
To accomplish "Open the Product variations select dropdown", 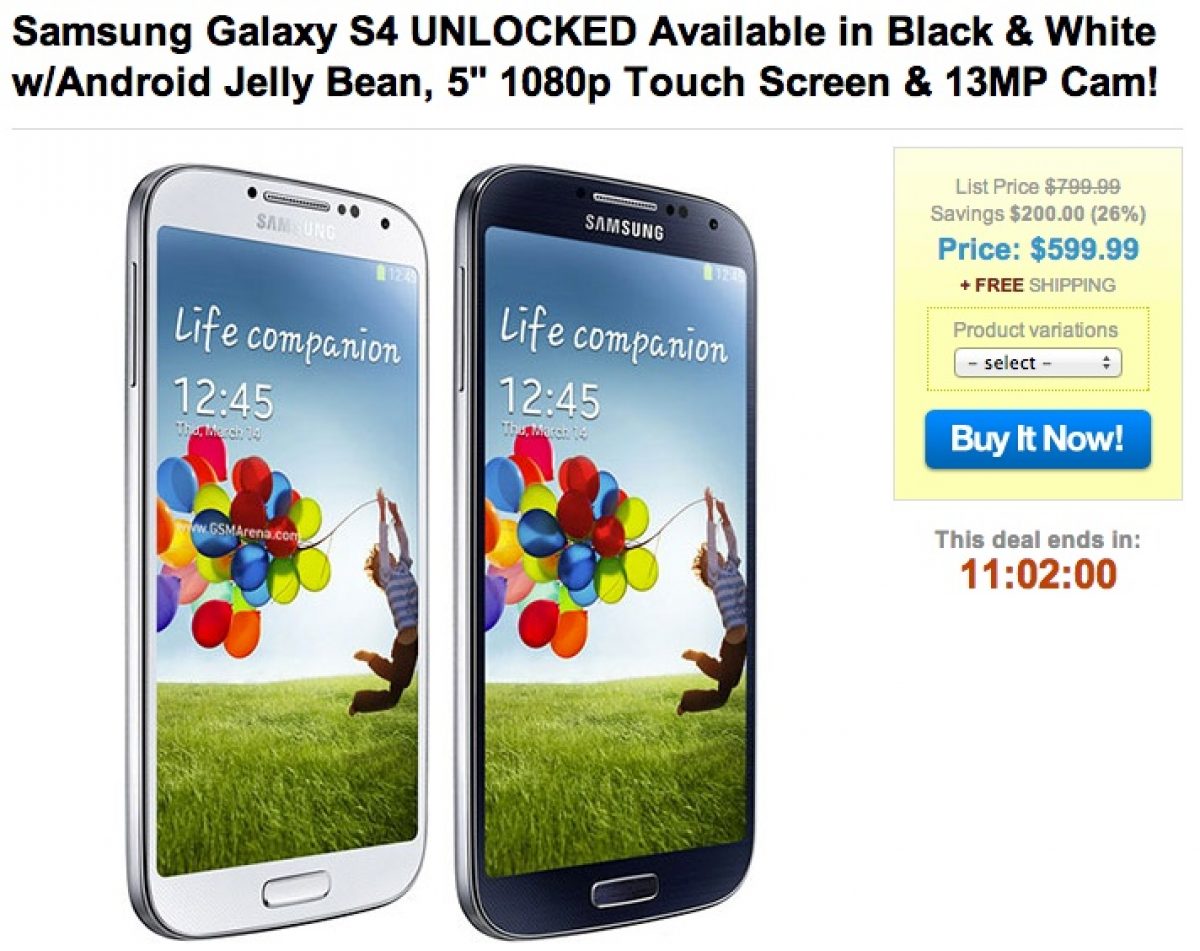I will point(1037,363).
